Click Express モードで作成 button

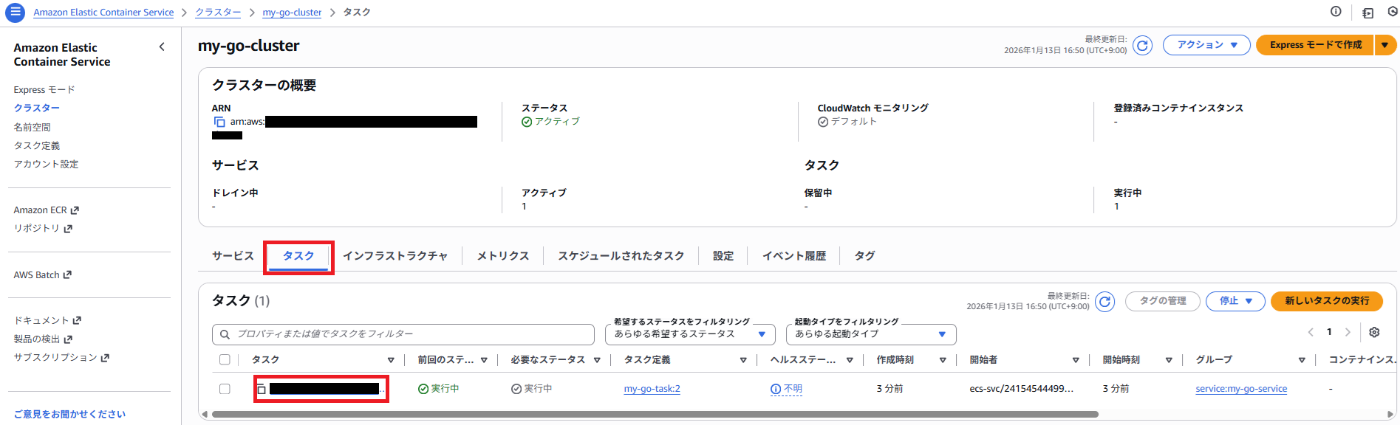click(1314, 45)
